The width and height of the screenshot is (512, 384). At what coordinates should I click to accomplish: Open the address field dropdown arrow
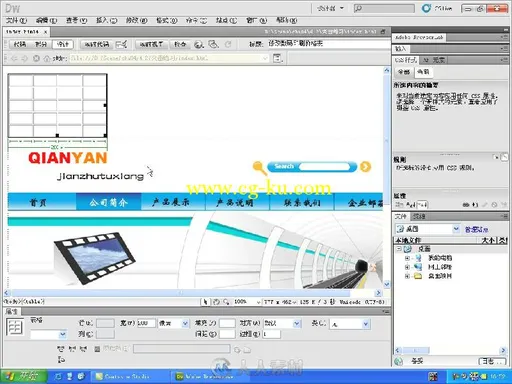pyautogui.click(x=265, y=58)
